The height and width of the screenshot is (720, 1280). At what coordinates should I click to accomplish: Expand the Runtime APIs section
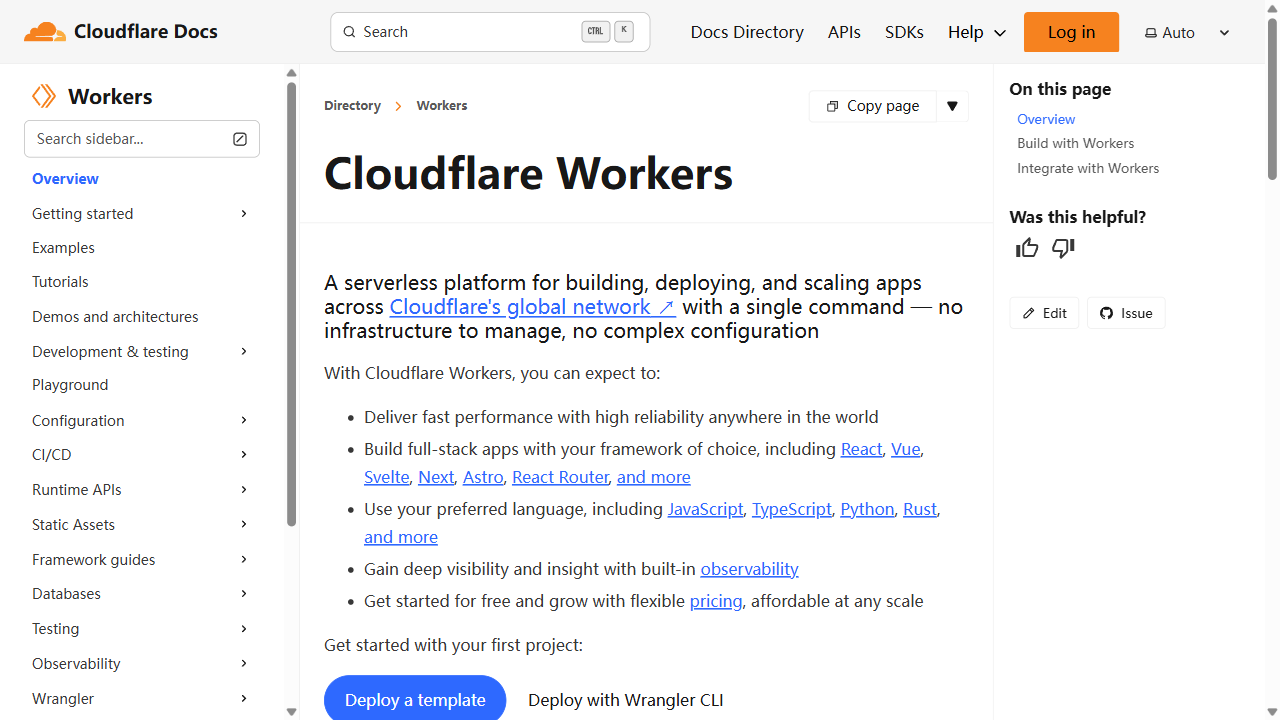[243, 489]
